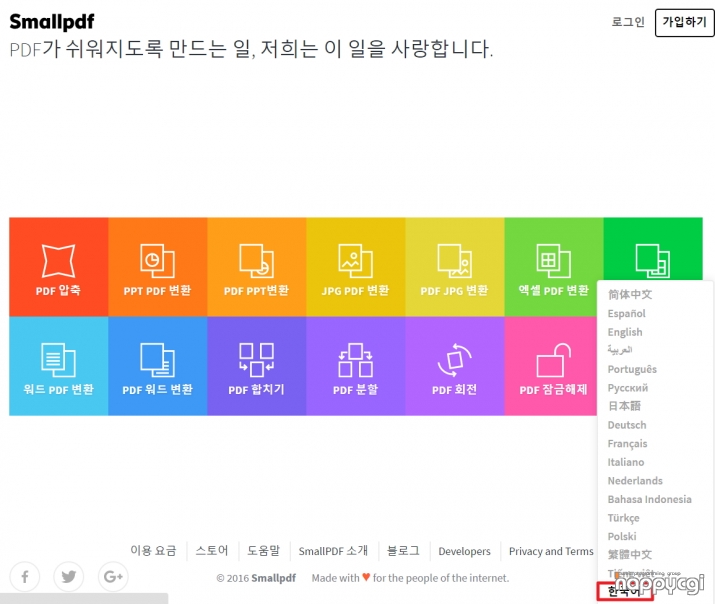Click the 로그인 login link
Screen dimensions: 715x604
click(628, 22)
